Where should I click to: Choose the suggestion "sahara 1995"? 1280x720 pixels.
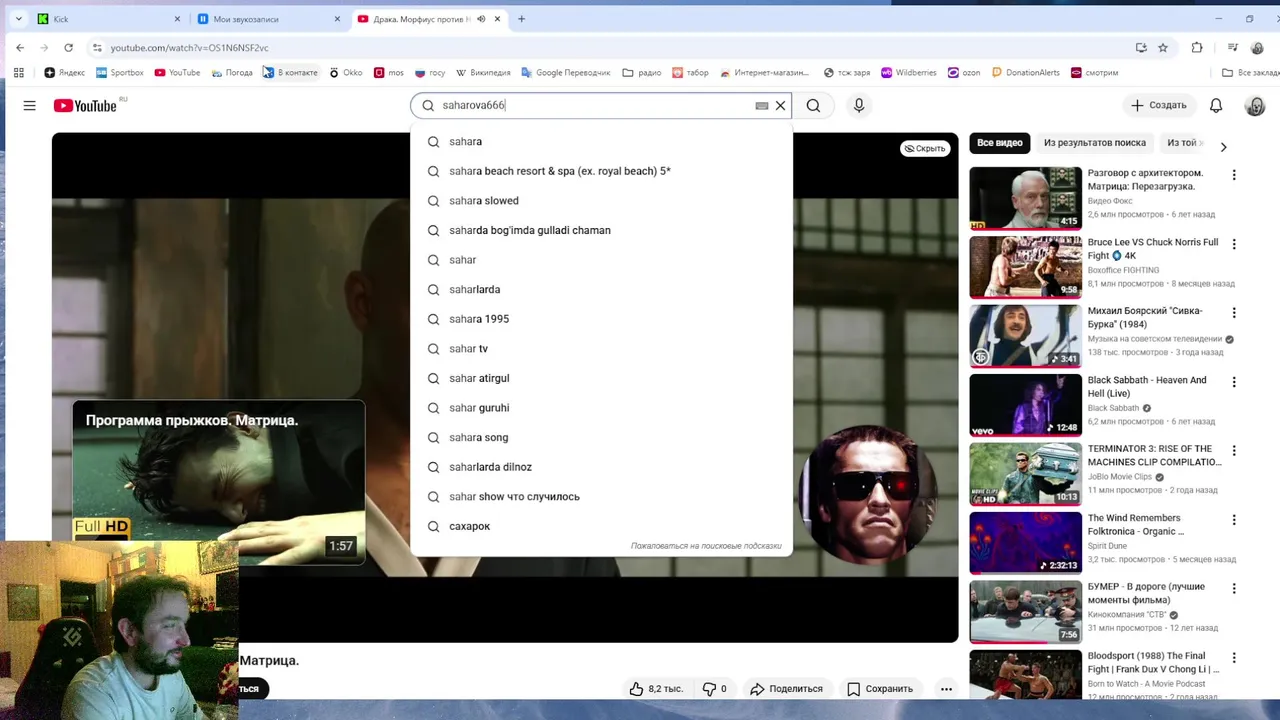[x=601, y=319]
